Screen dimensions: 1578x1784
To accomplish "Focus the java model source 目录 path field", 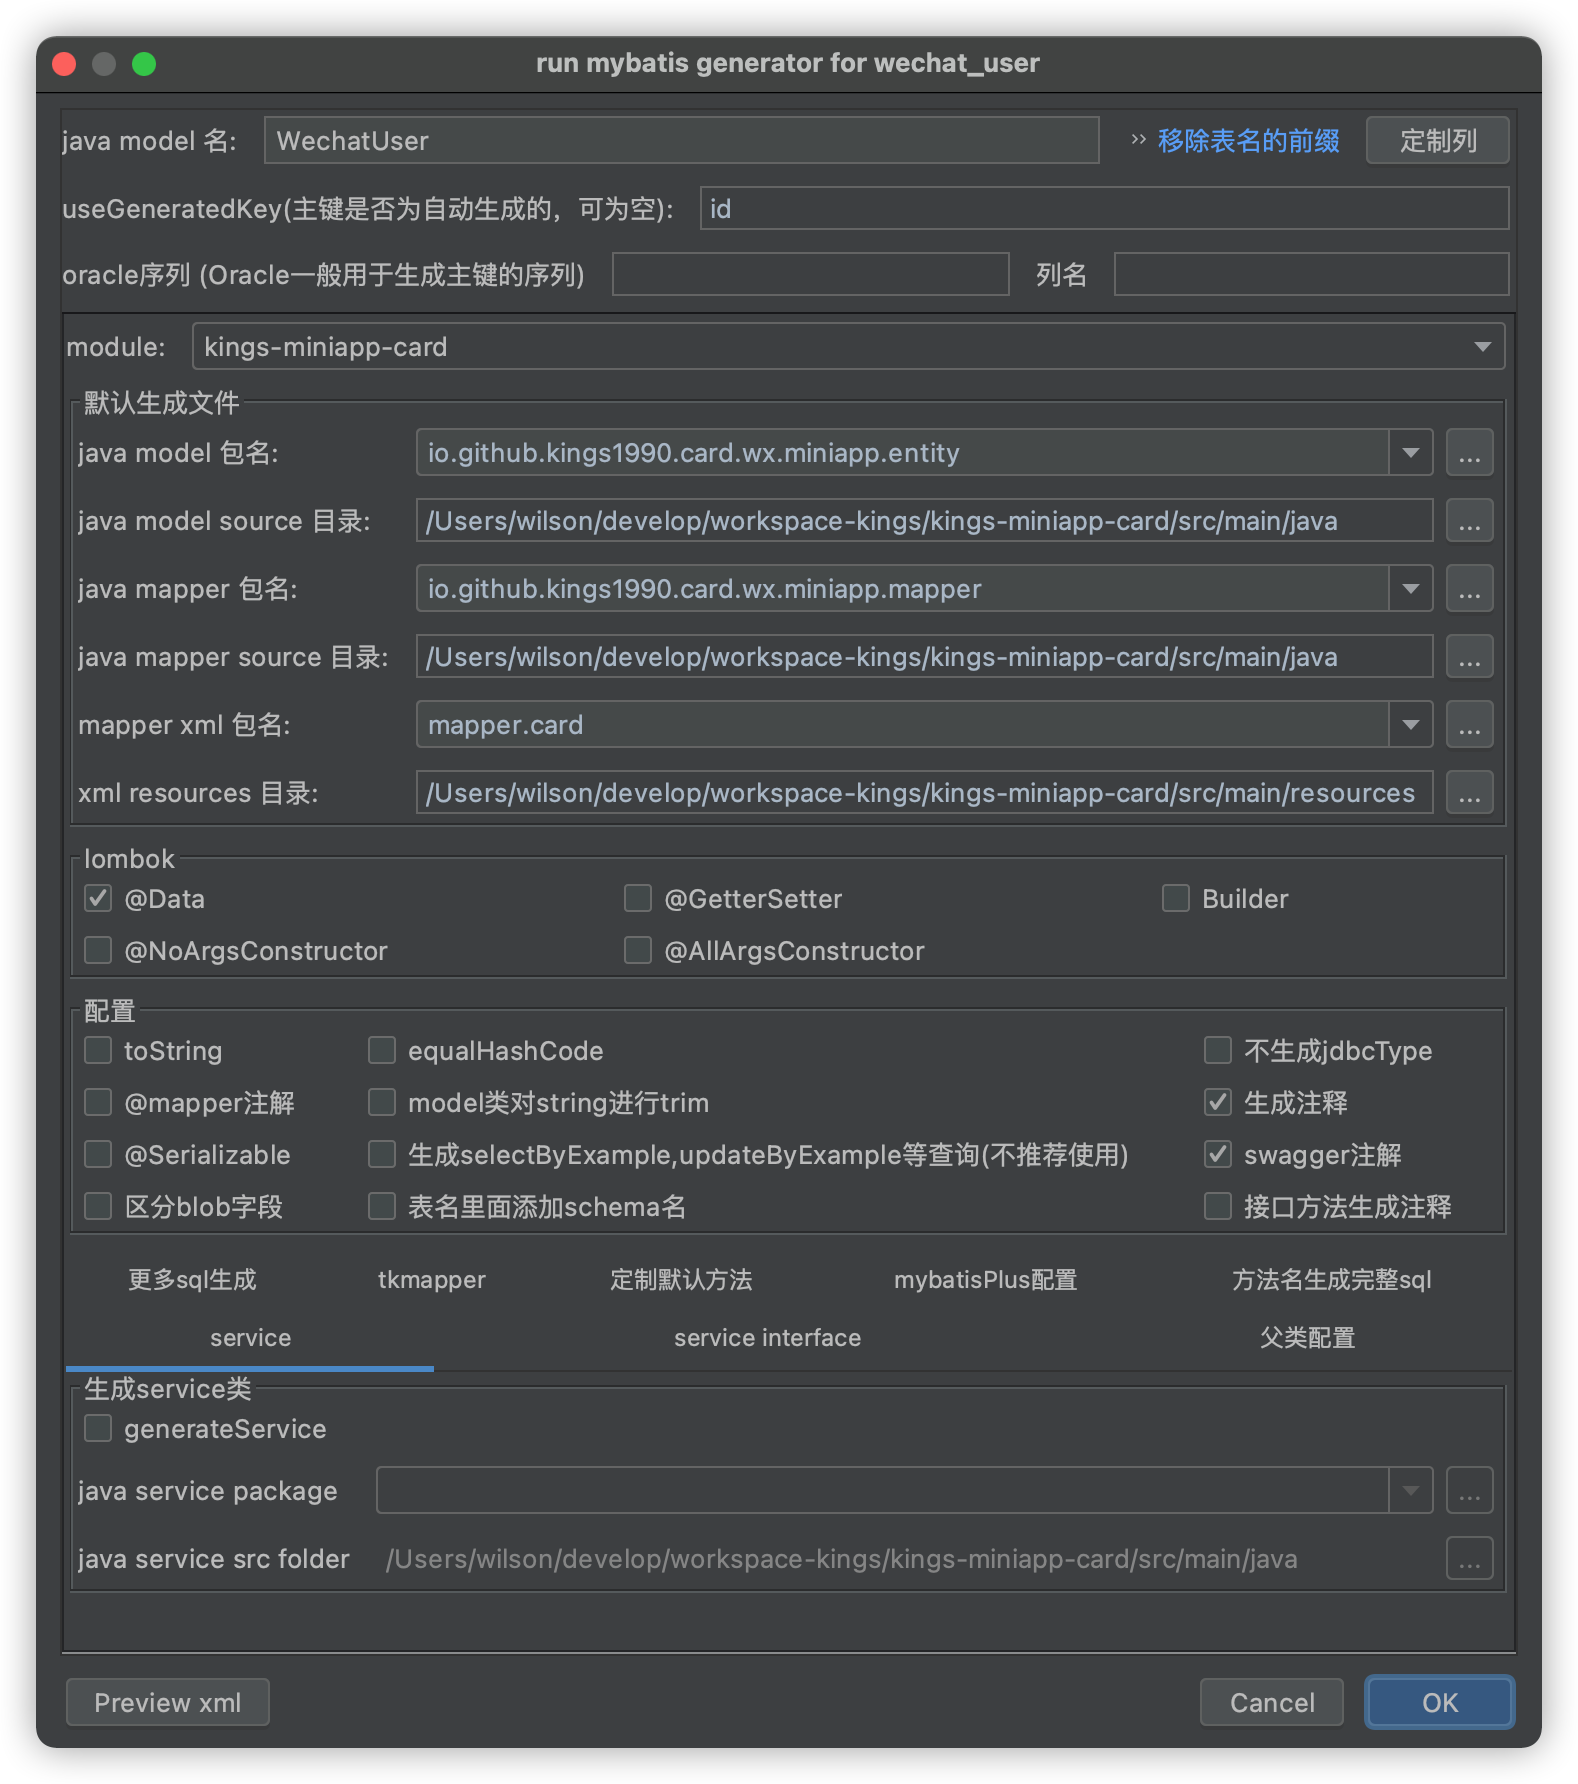I will pyautogui.click(x=925, y=521).
